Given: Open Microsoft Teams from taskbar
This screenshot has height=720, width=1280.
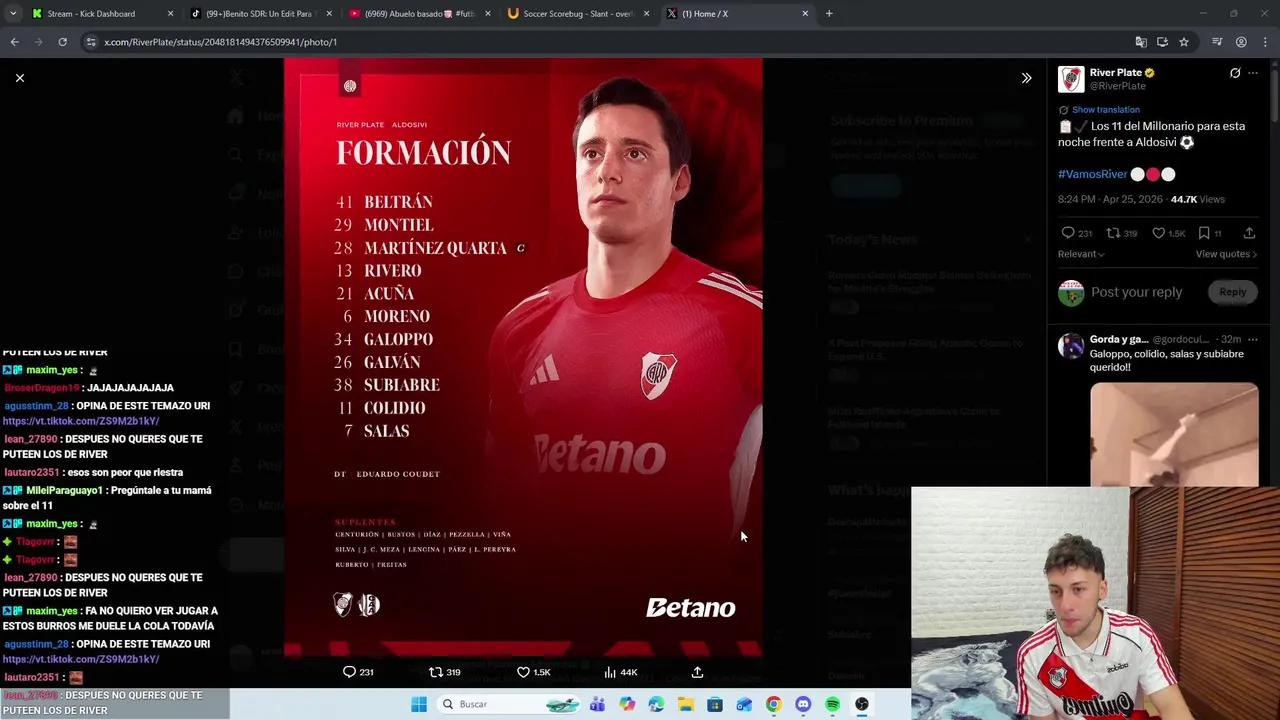Looking at the screenshot, I should coord(598,704).
